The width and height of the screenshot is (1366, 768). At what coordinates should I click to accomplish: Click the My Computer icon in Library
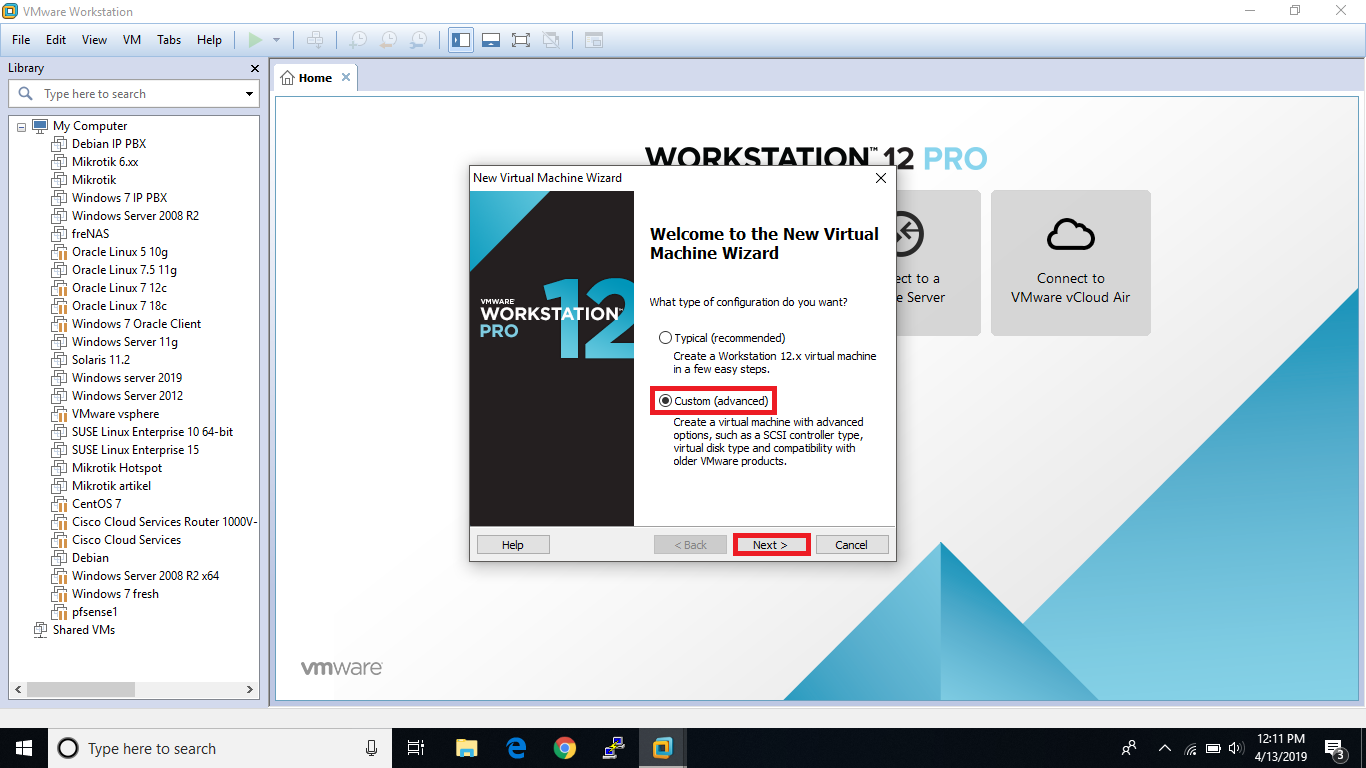click(40, 126)
